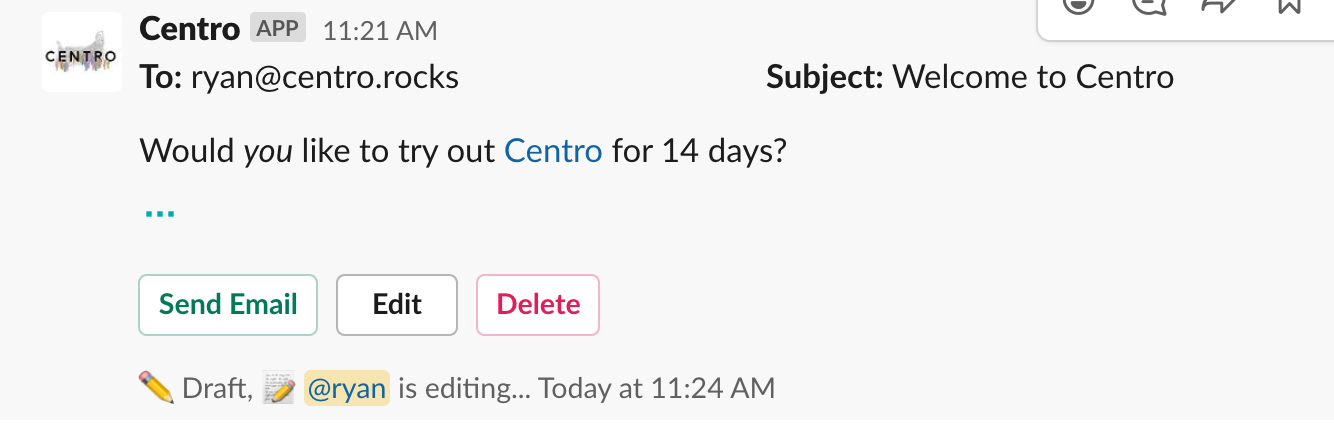1334x426 pixels.
Task: Click the pencil emoji beside Draft
Action: coord(157,387)
